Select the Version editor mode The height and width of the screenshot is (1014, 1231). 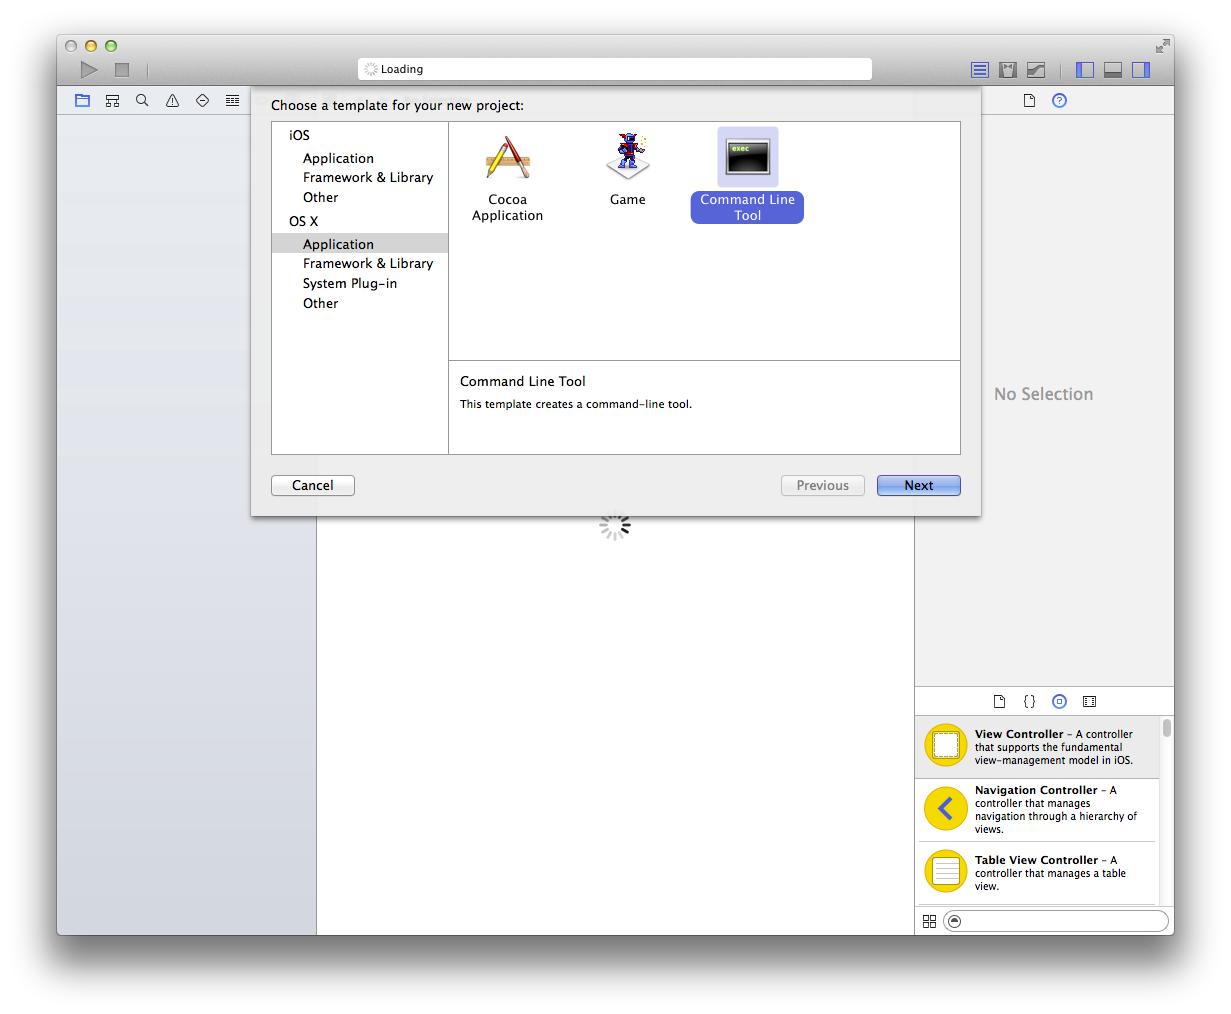coord(1036,70)
